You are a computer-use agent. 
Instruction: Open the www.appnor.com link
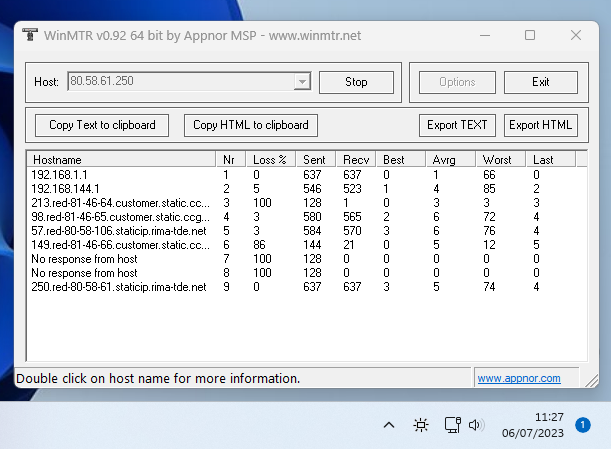pos(518,379)
